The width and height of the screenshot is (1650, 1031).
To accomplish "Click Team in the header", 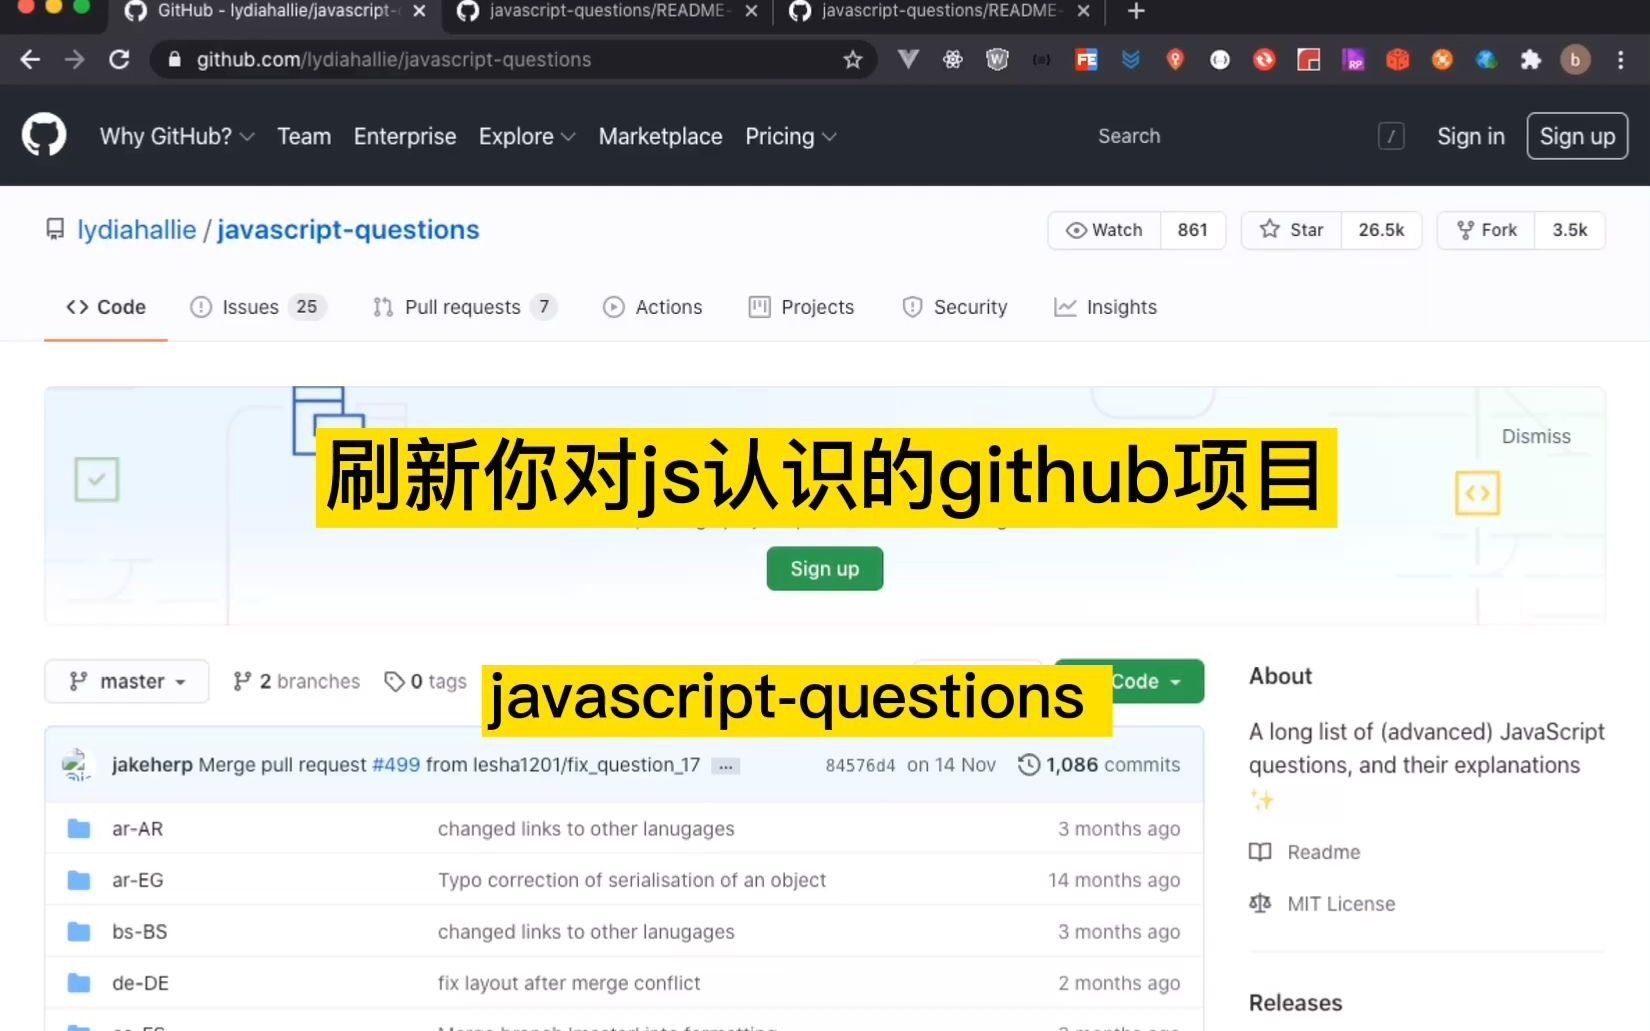I will coord(304,136).
